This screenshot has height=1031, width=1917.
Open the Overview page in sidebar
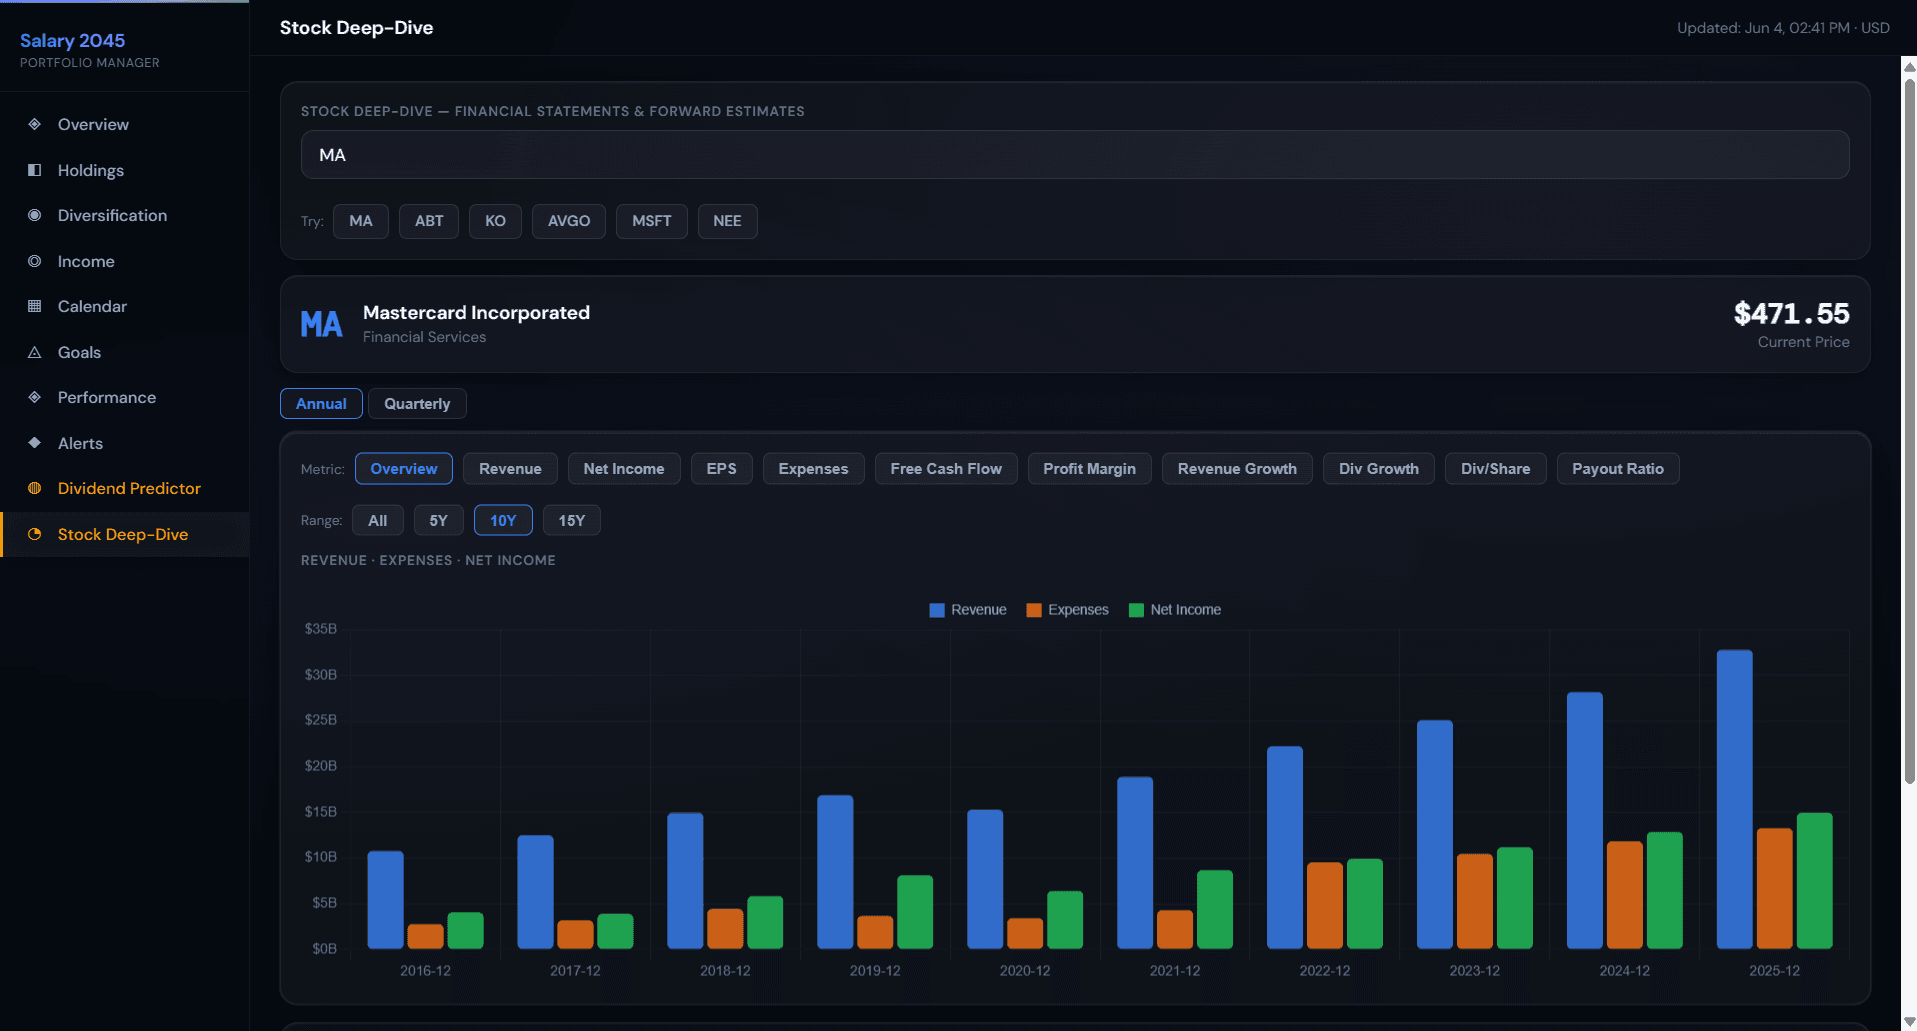click(125, 124)
